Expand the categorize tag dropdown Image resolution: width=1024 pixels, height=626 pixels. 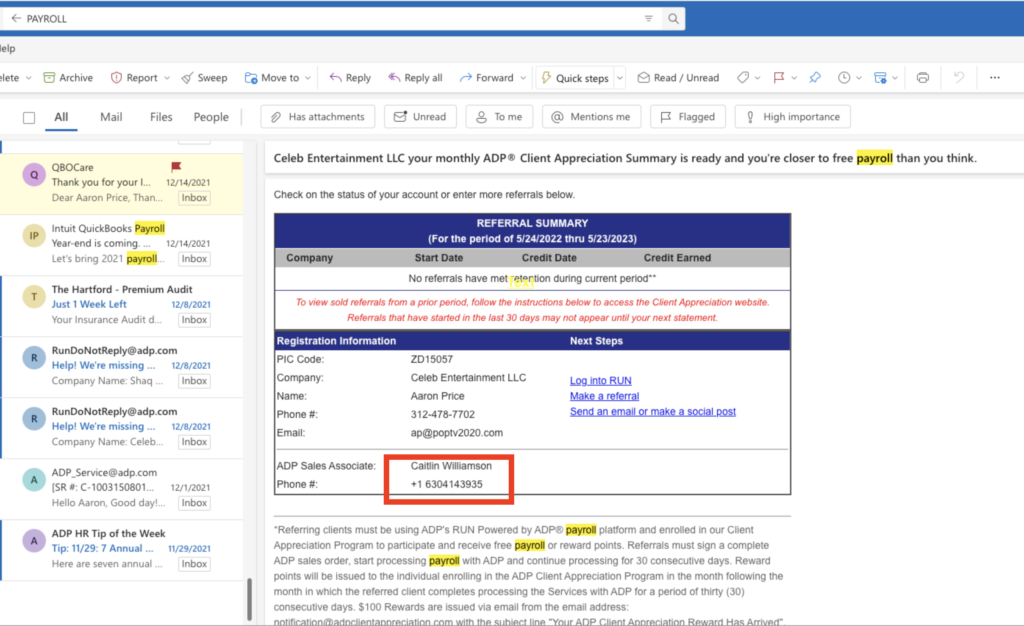758,78
